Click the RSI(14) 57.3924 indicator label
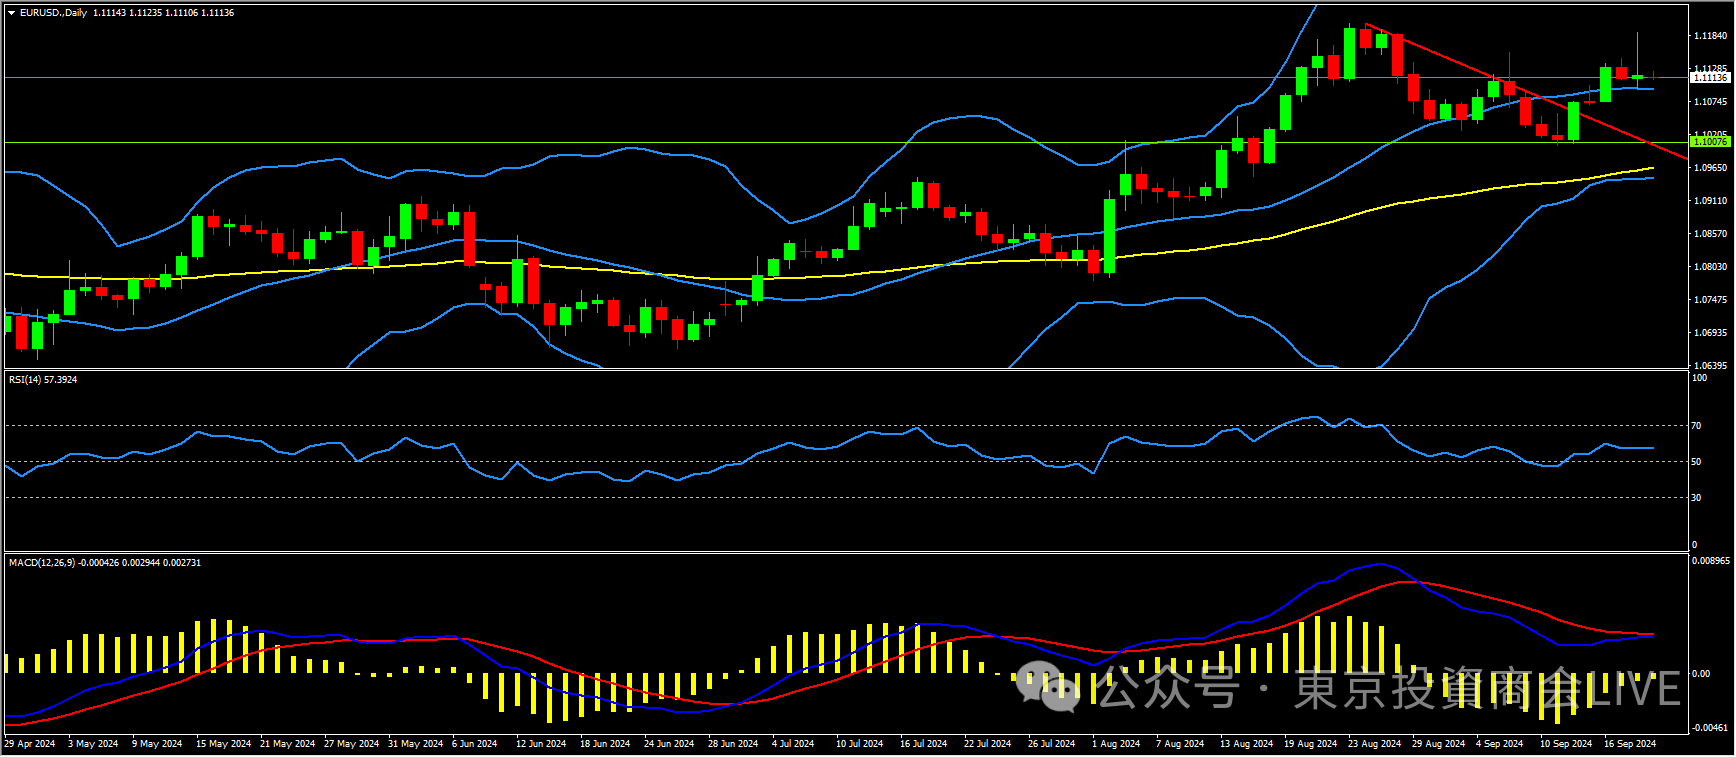This screenshot has height=757, width=1736. pyautogui.click(x=43, y=380)
